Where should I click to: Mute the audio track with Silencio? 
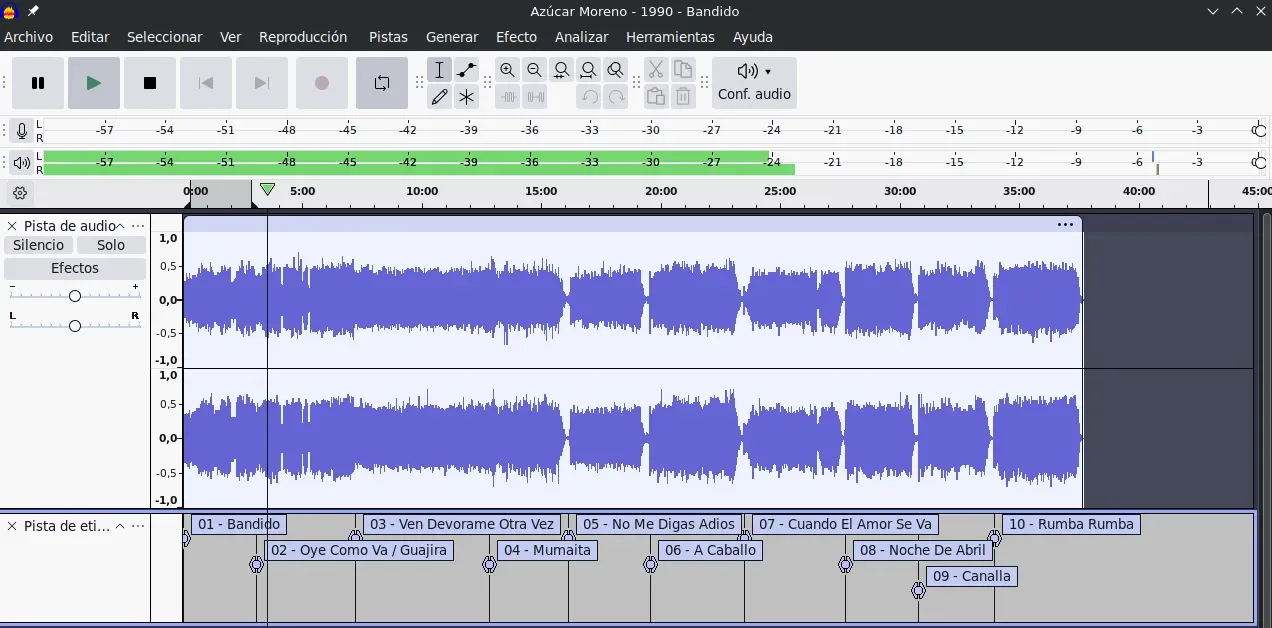(x=39, y=245)
